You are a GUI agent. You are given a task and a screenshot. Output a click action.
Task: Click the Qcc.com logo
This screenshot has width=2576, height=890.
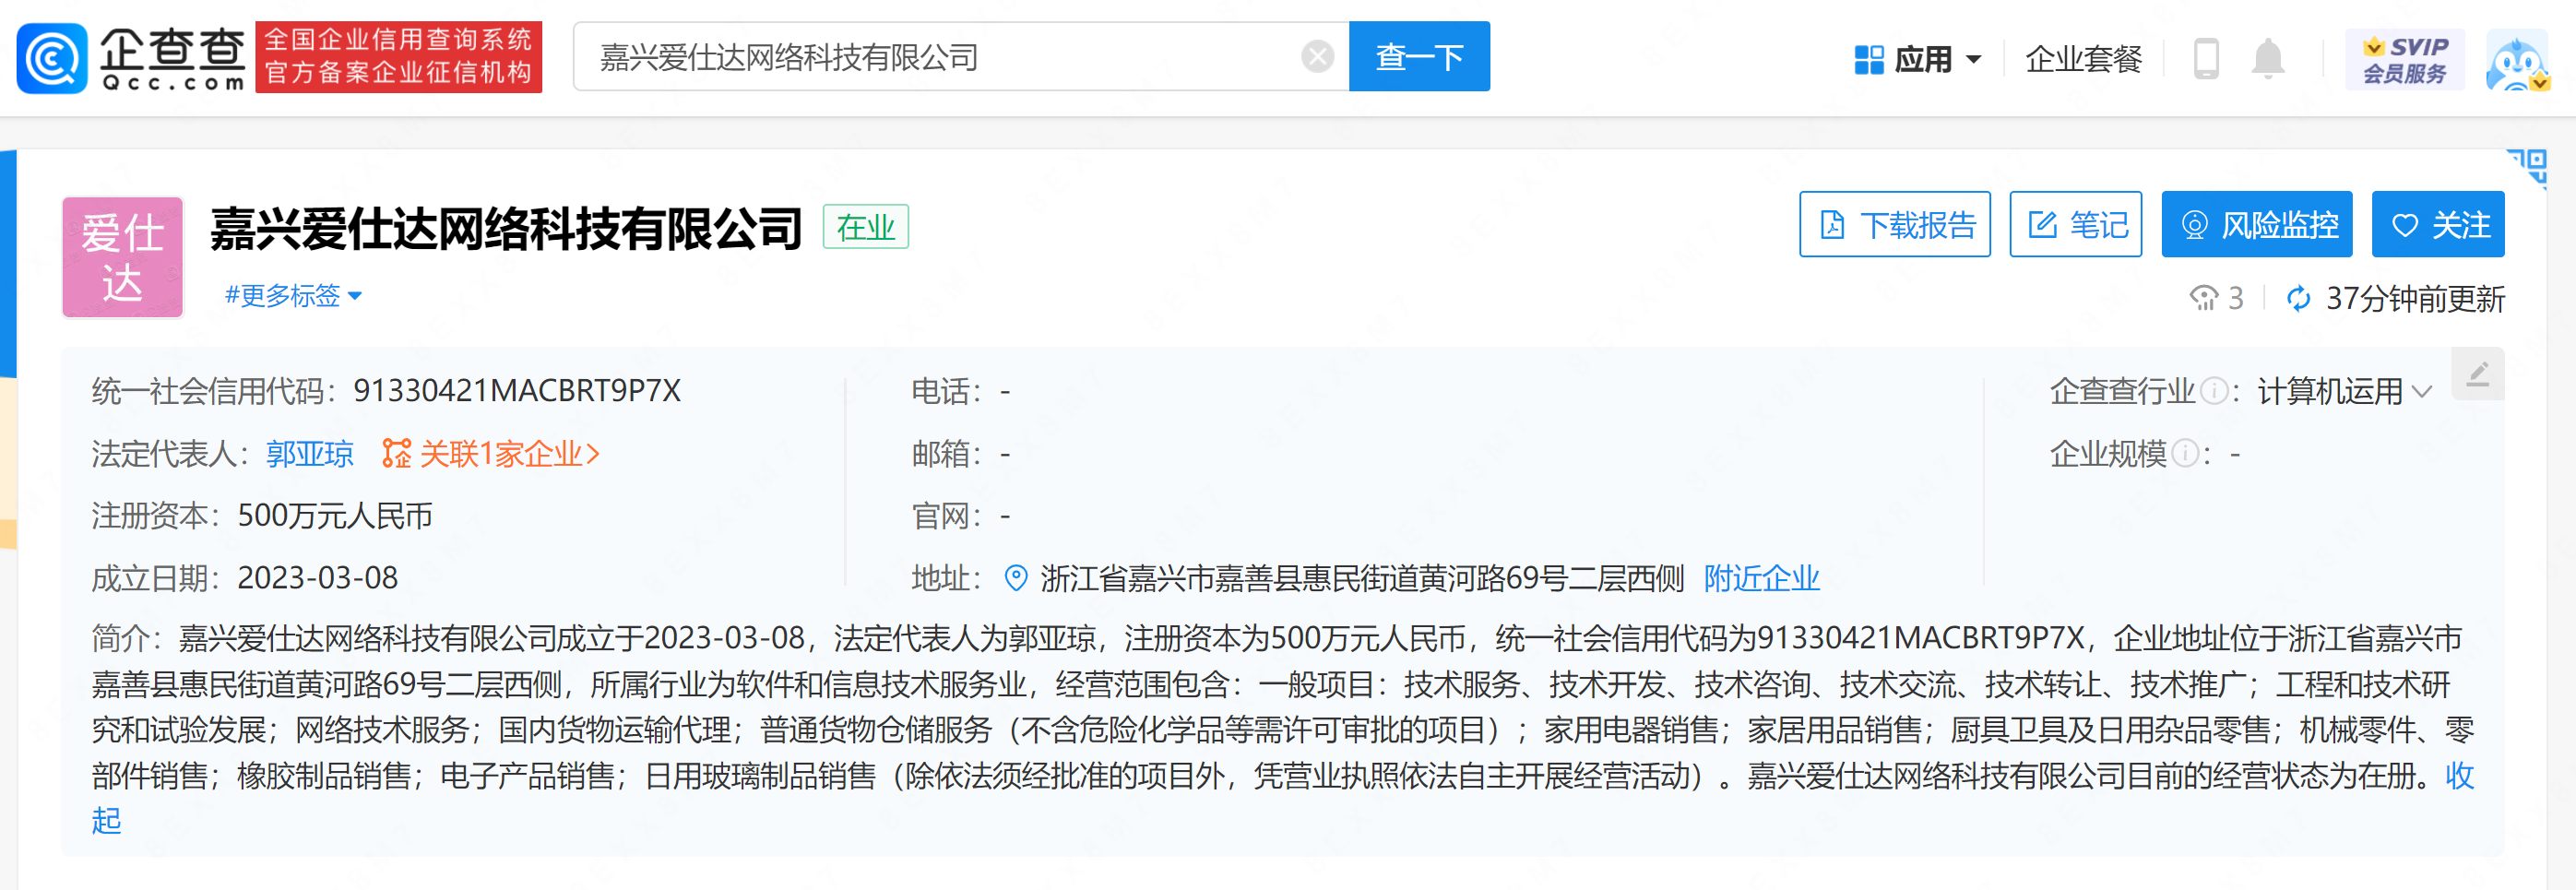[131, 57]
